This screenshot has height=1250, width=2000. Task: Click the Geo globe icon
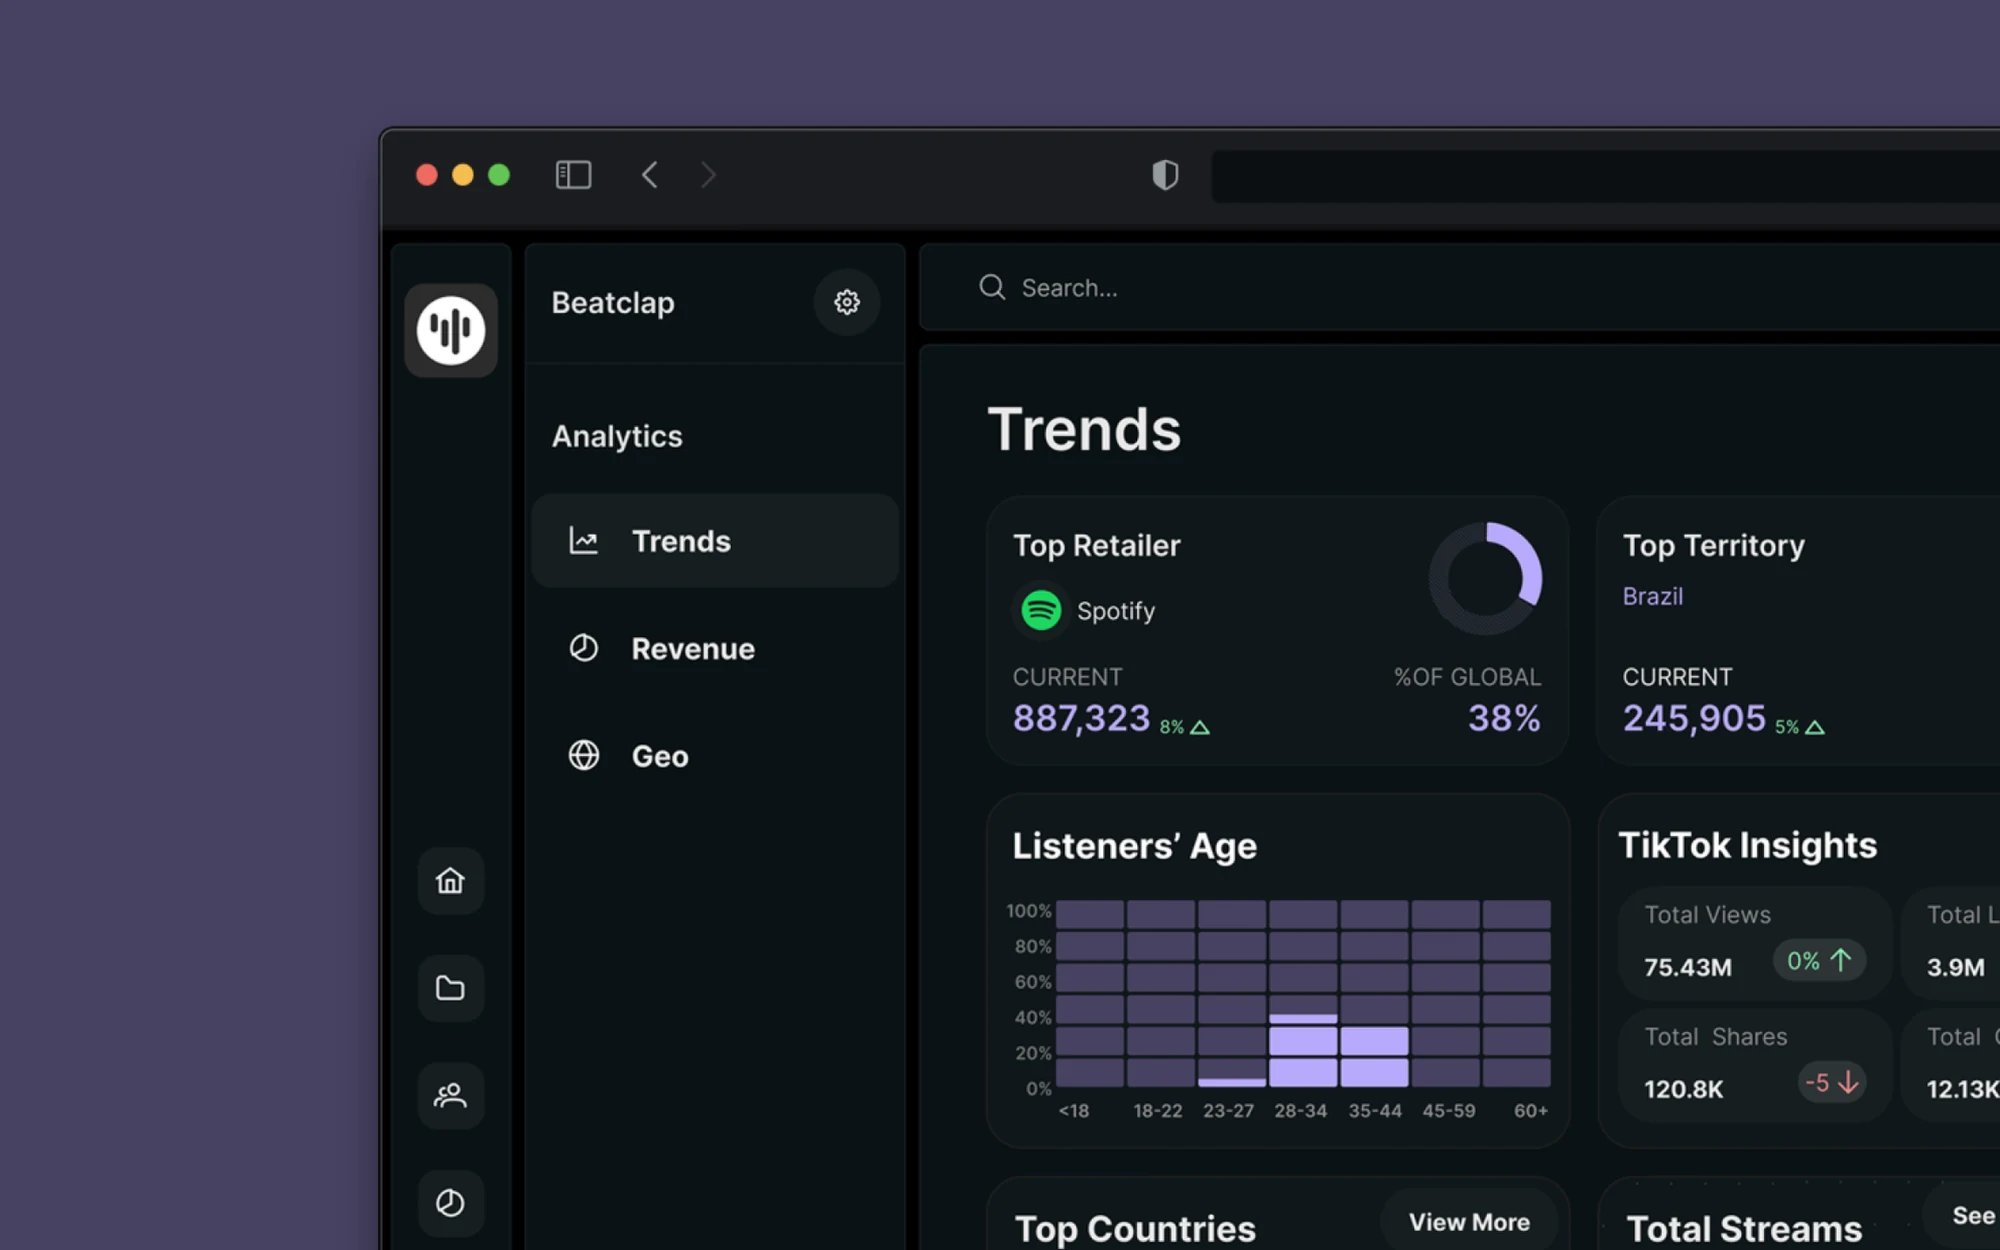point(584,755)
